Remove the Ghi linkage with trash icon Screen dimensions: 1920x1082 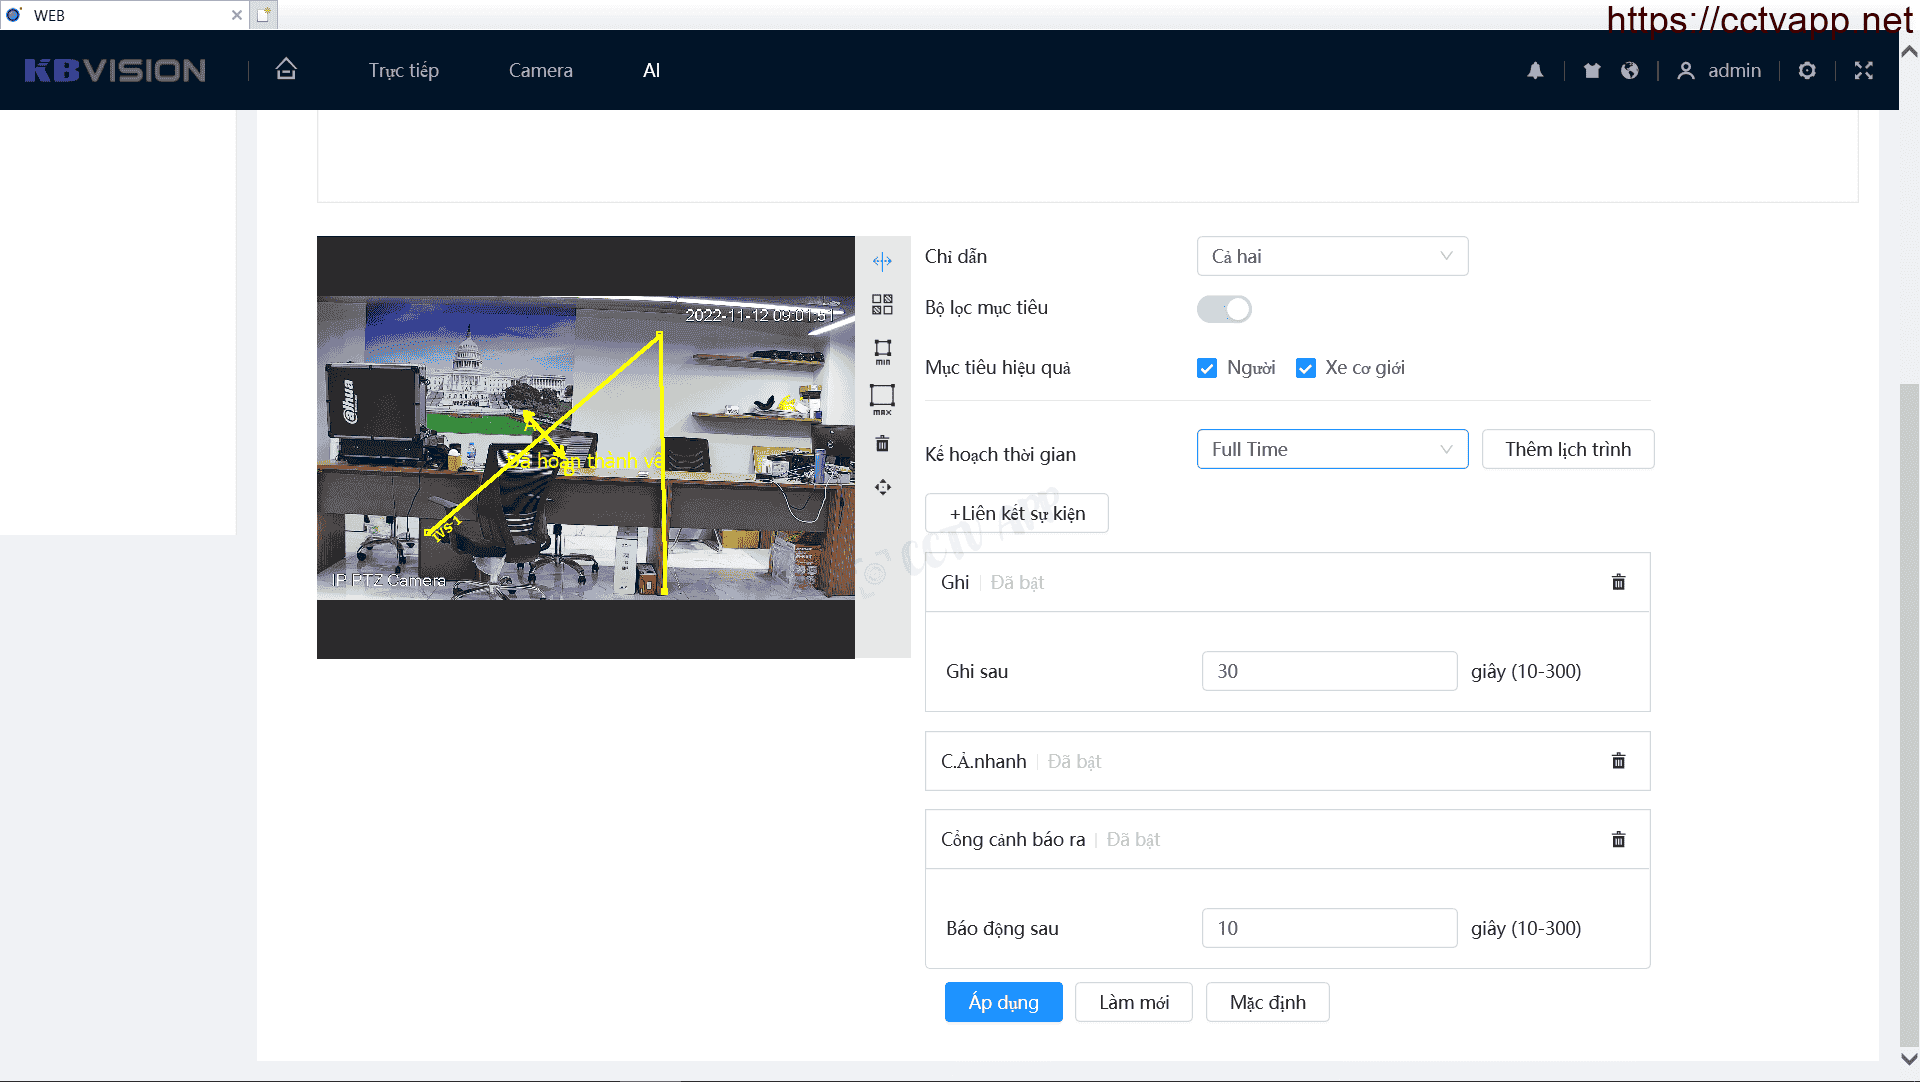pos(1618,582)
